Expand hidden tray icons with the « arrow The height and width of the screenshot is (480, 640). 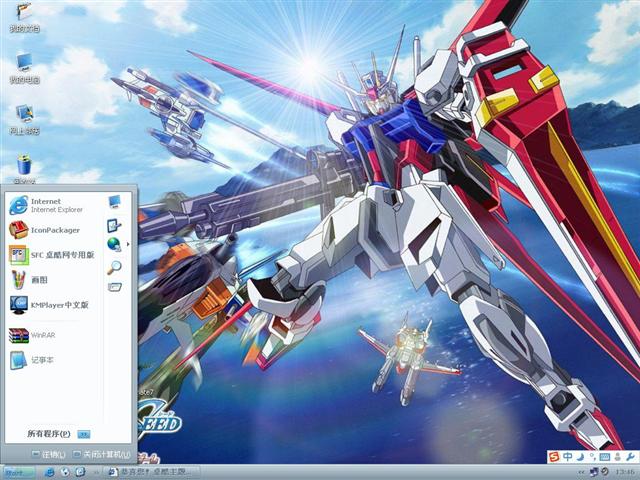[x=581, y=473]
